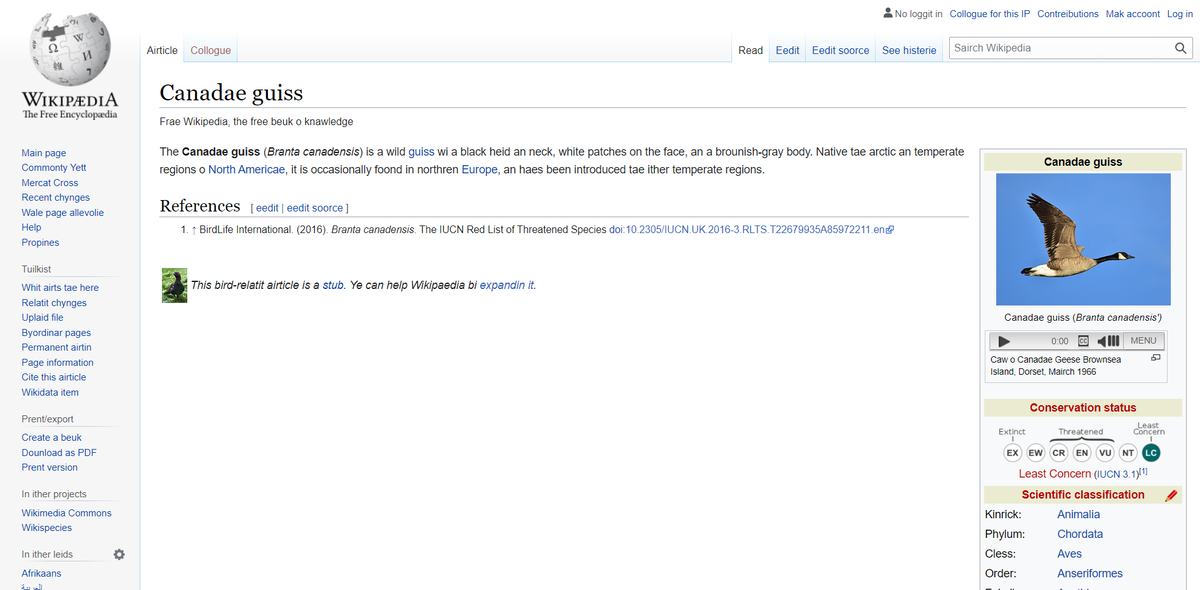Toggle closed captions on audio player

(1083, 341)
